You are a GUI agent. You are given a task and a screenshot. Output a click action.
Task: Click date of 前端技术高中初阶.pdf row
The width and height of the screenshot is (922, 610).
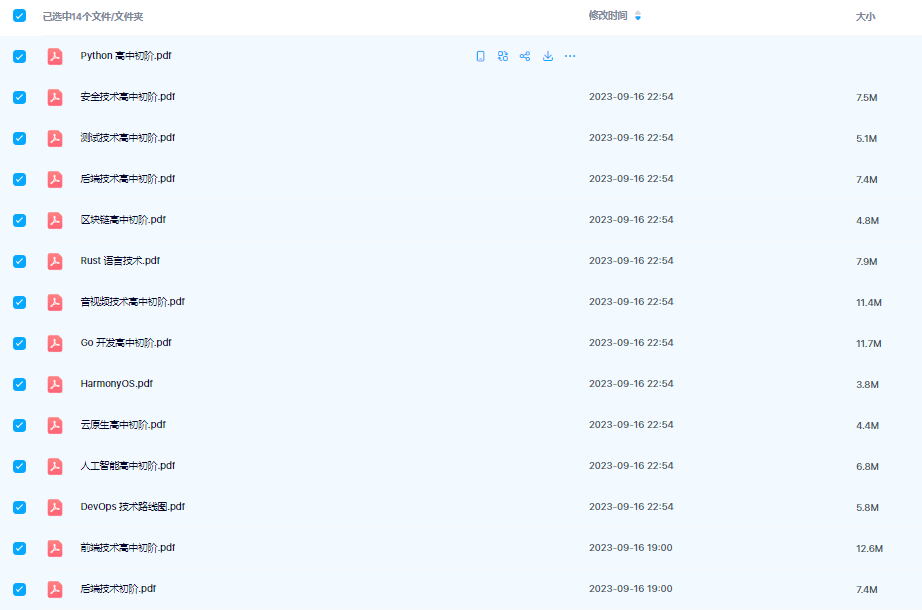click(630, 548)
